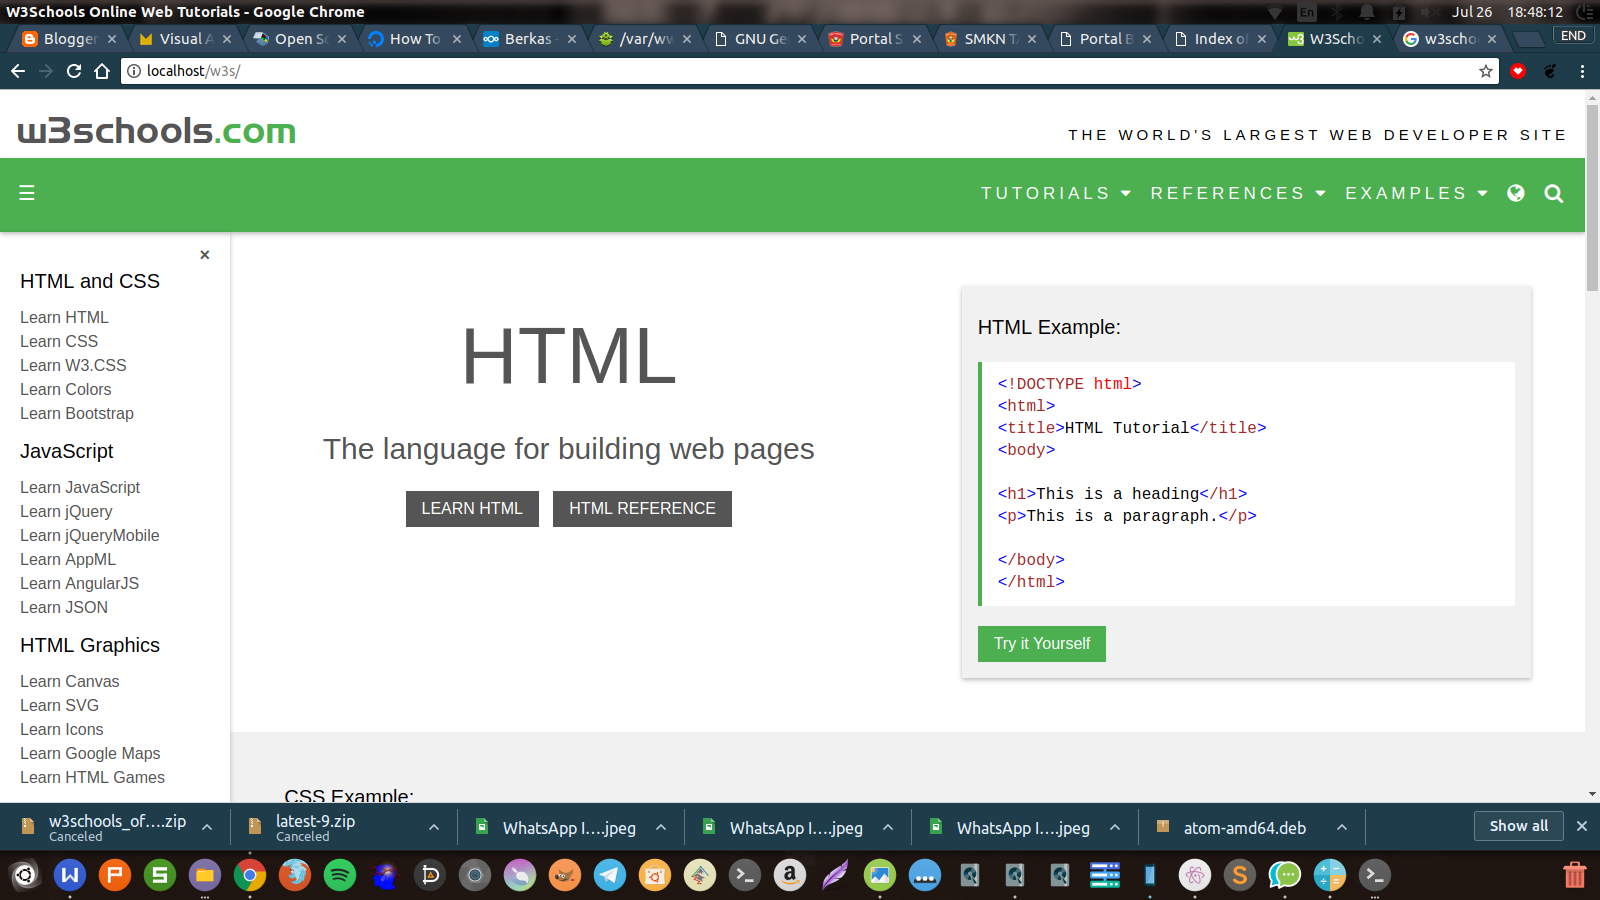Image resolution: width=1600 pixels, height=900 pixels.
Task: Switch to the Google w3scho tab
Action: tap(1448, 39)
